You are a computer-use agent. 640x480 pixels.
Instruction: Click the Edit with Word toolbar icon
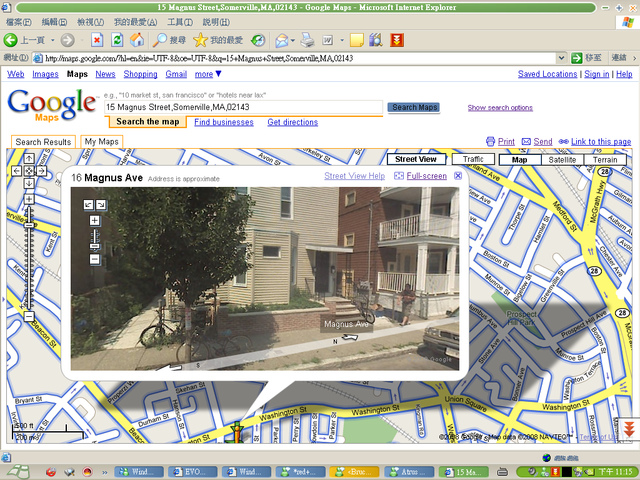[x=328, y=40]
